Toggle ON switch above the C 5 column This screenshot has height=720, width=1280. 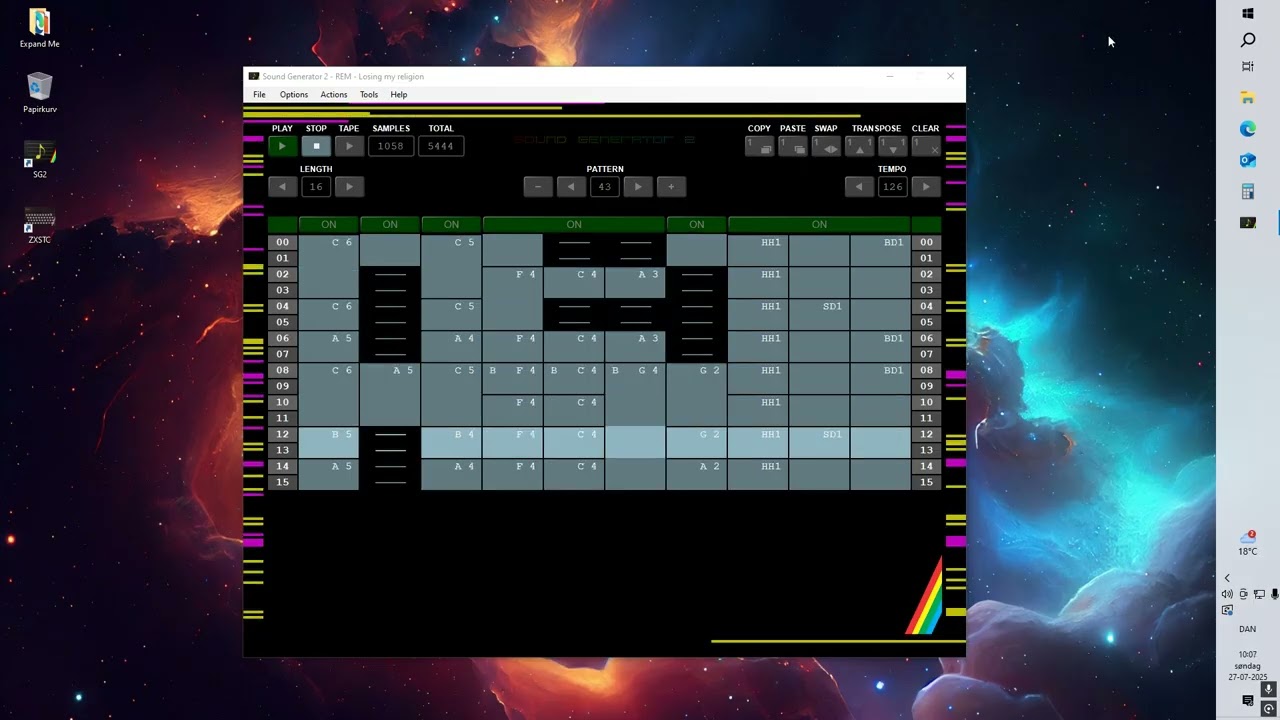[x=451, y=225]
